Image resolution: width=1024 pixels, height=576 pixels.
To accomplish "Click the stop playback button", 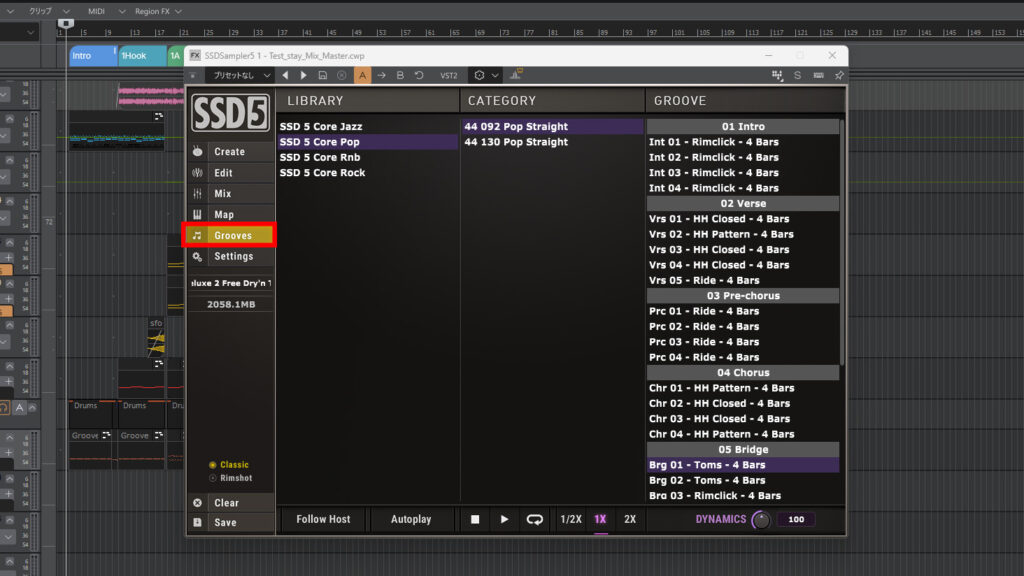I will coord(476,520).
